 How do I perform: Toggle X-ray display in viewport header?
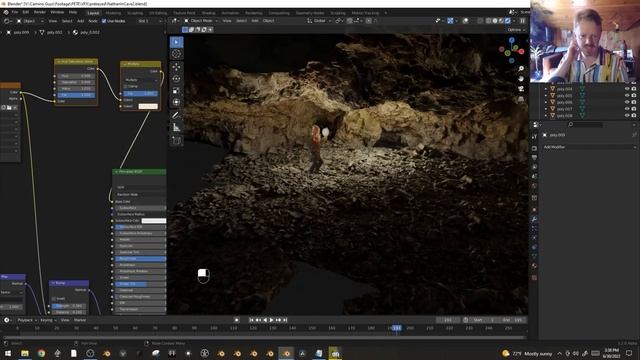tap(480, 21)
